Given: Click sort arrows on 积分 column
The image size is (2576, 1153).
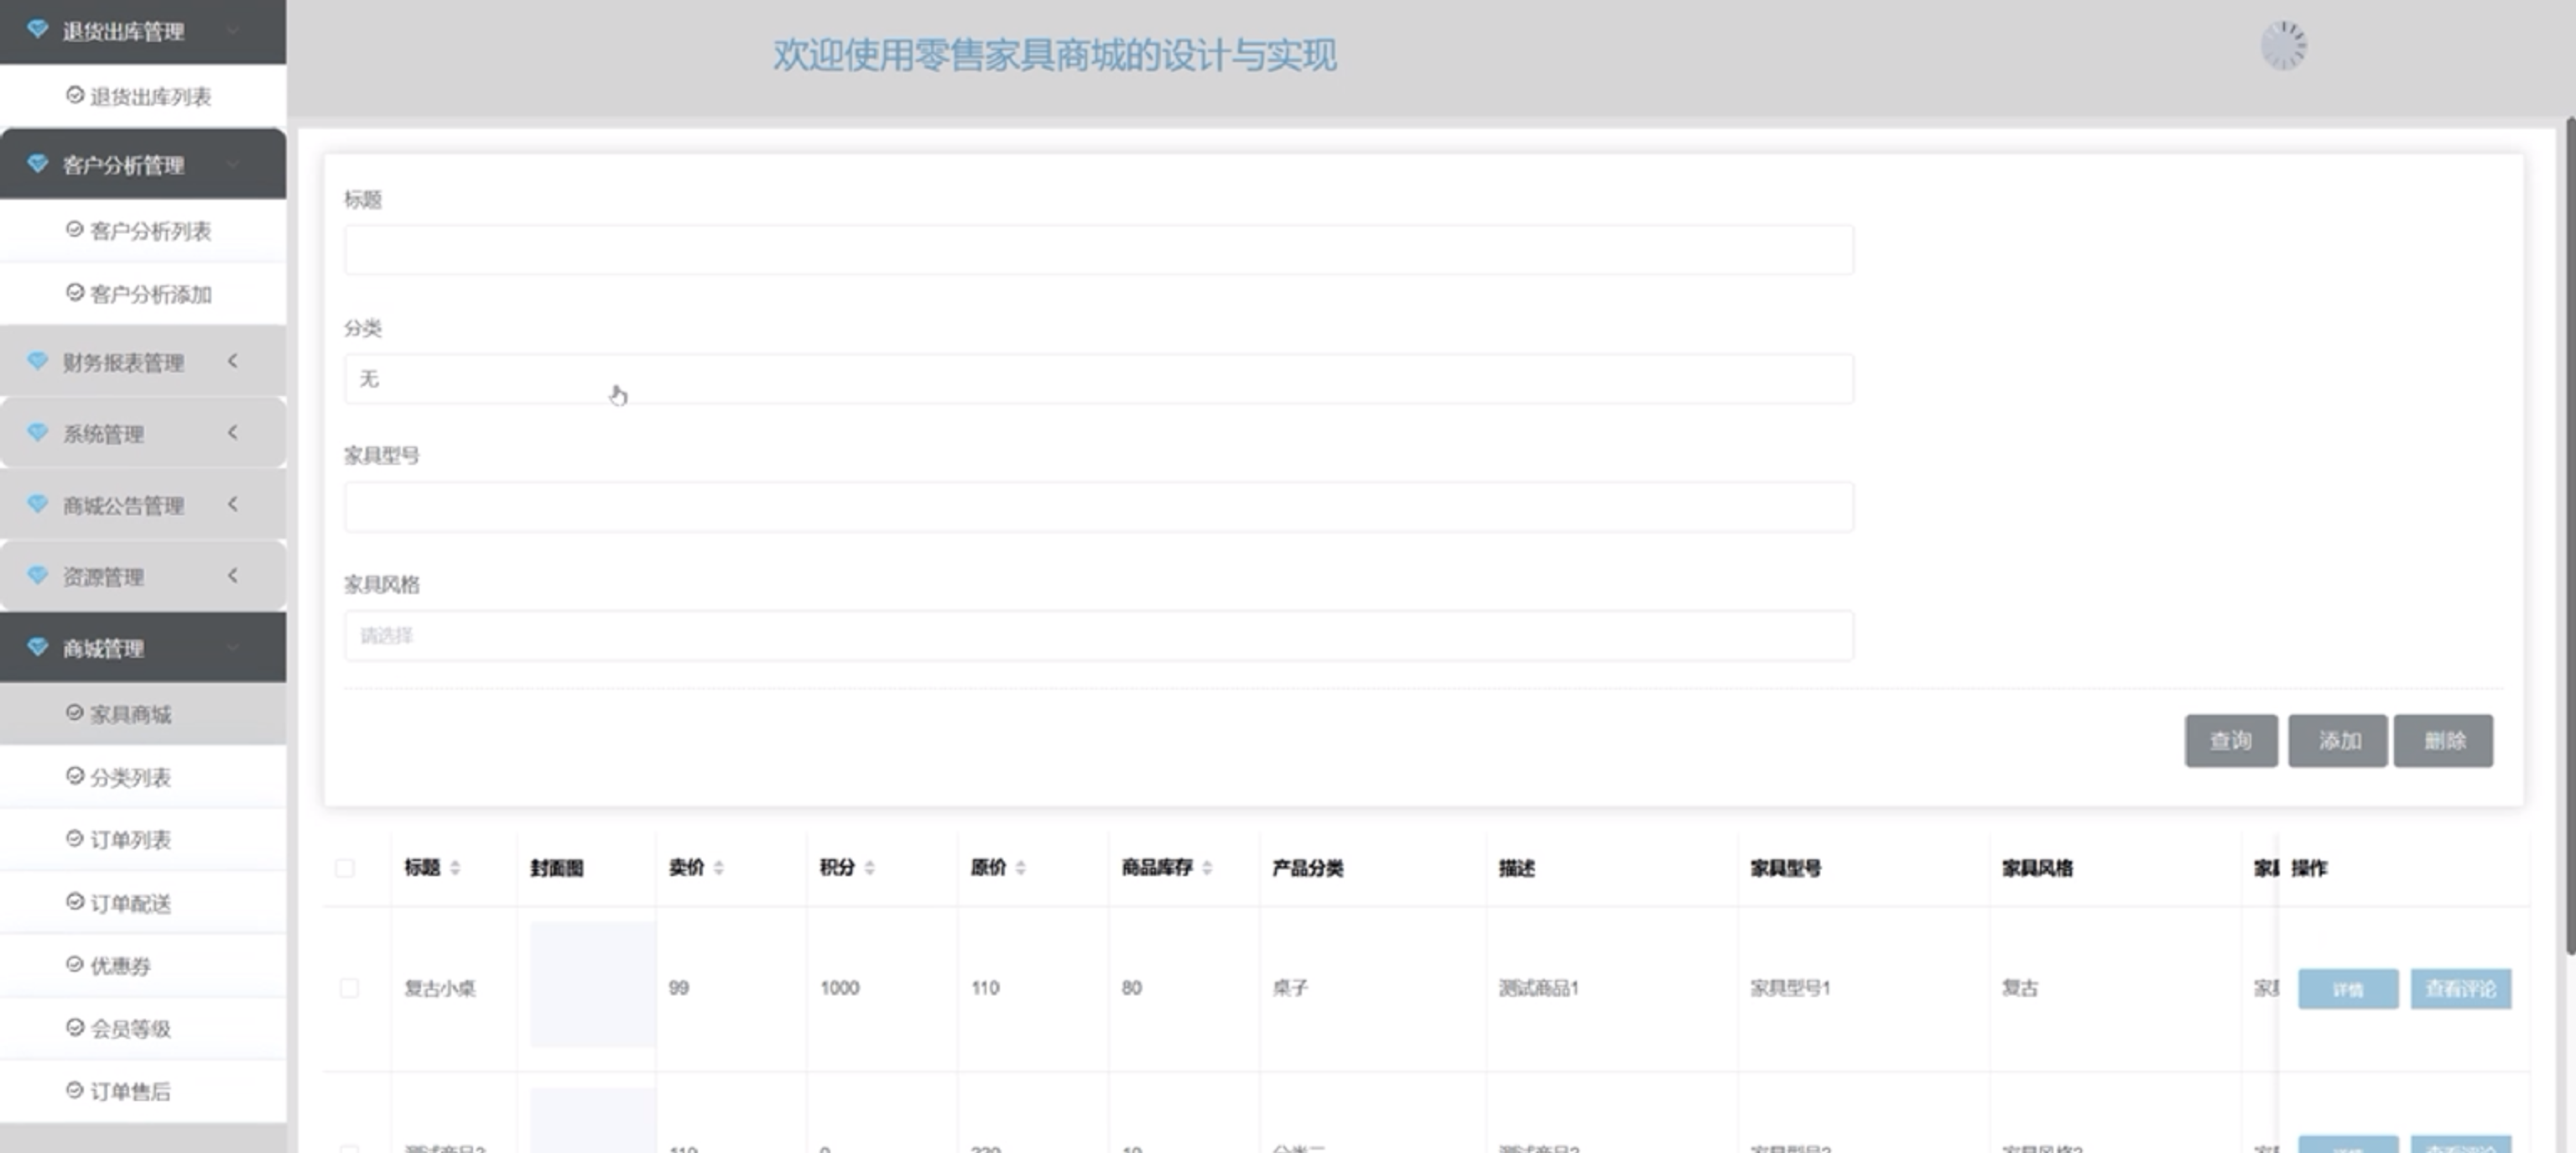Looking at the screenshot, I should point(870,868).
